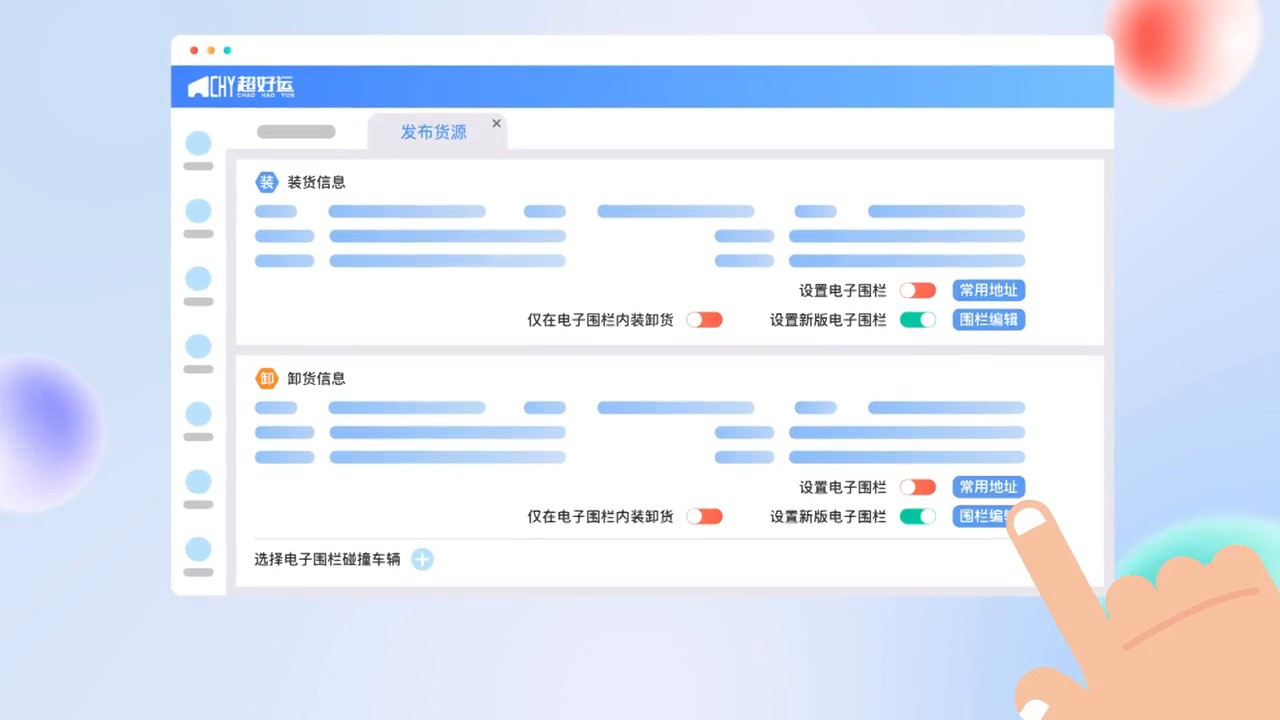
Task: Enable 设置电子围栏 toggle in 卸货信息 section
Action: tap(917, 487)
